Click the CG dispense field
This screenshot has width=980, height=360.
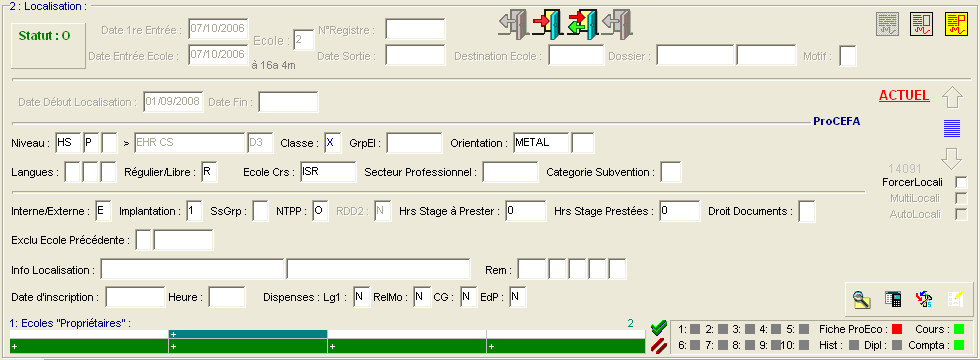469,297
